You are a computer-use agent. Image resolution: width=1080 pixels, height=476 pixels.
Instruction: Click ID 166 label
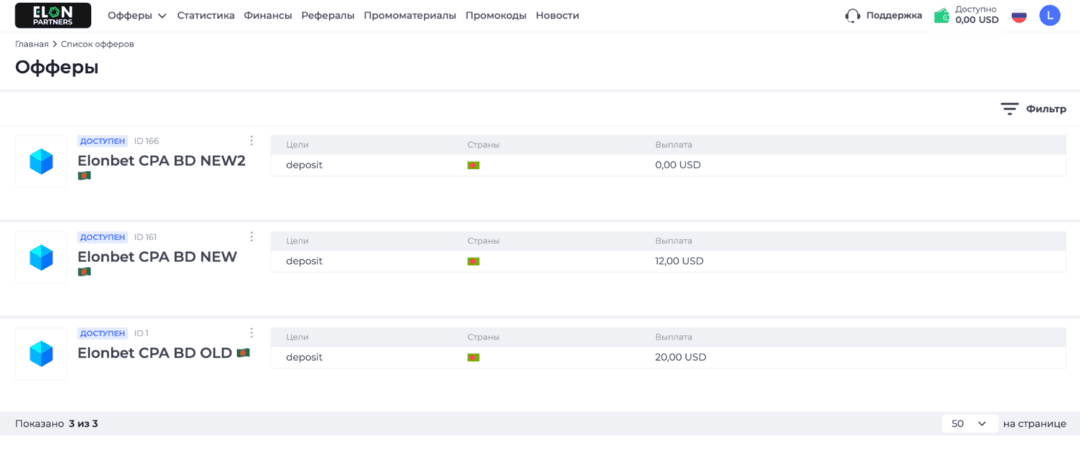(146, 141)
